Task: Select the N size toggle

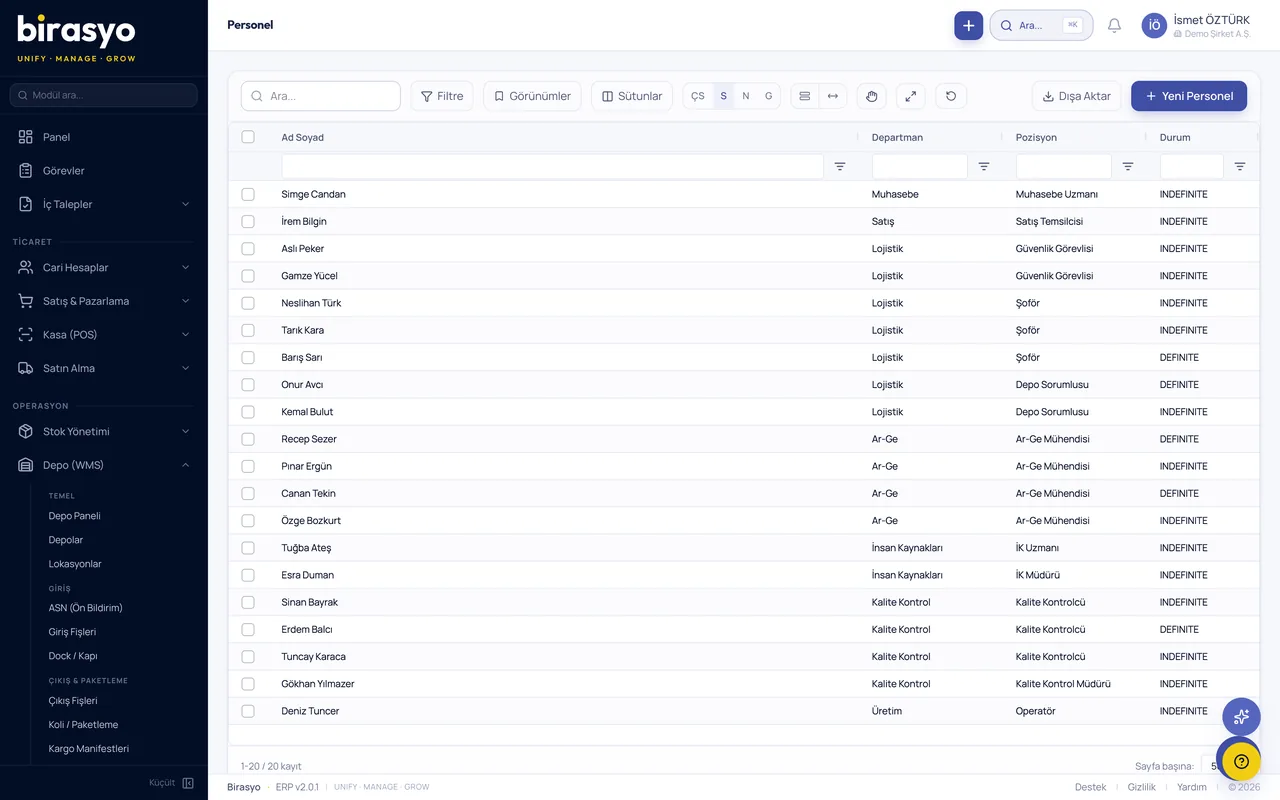Action: point(746,96)
